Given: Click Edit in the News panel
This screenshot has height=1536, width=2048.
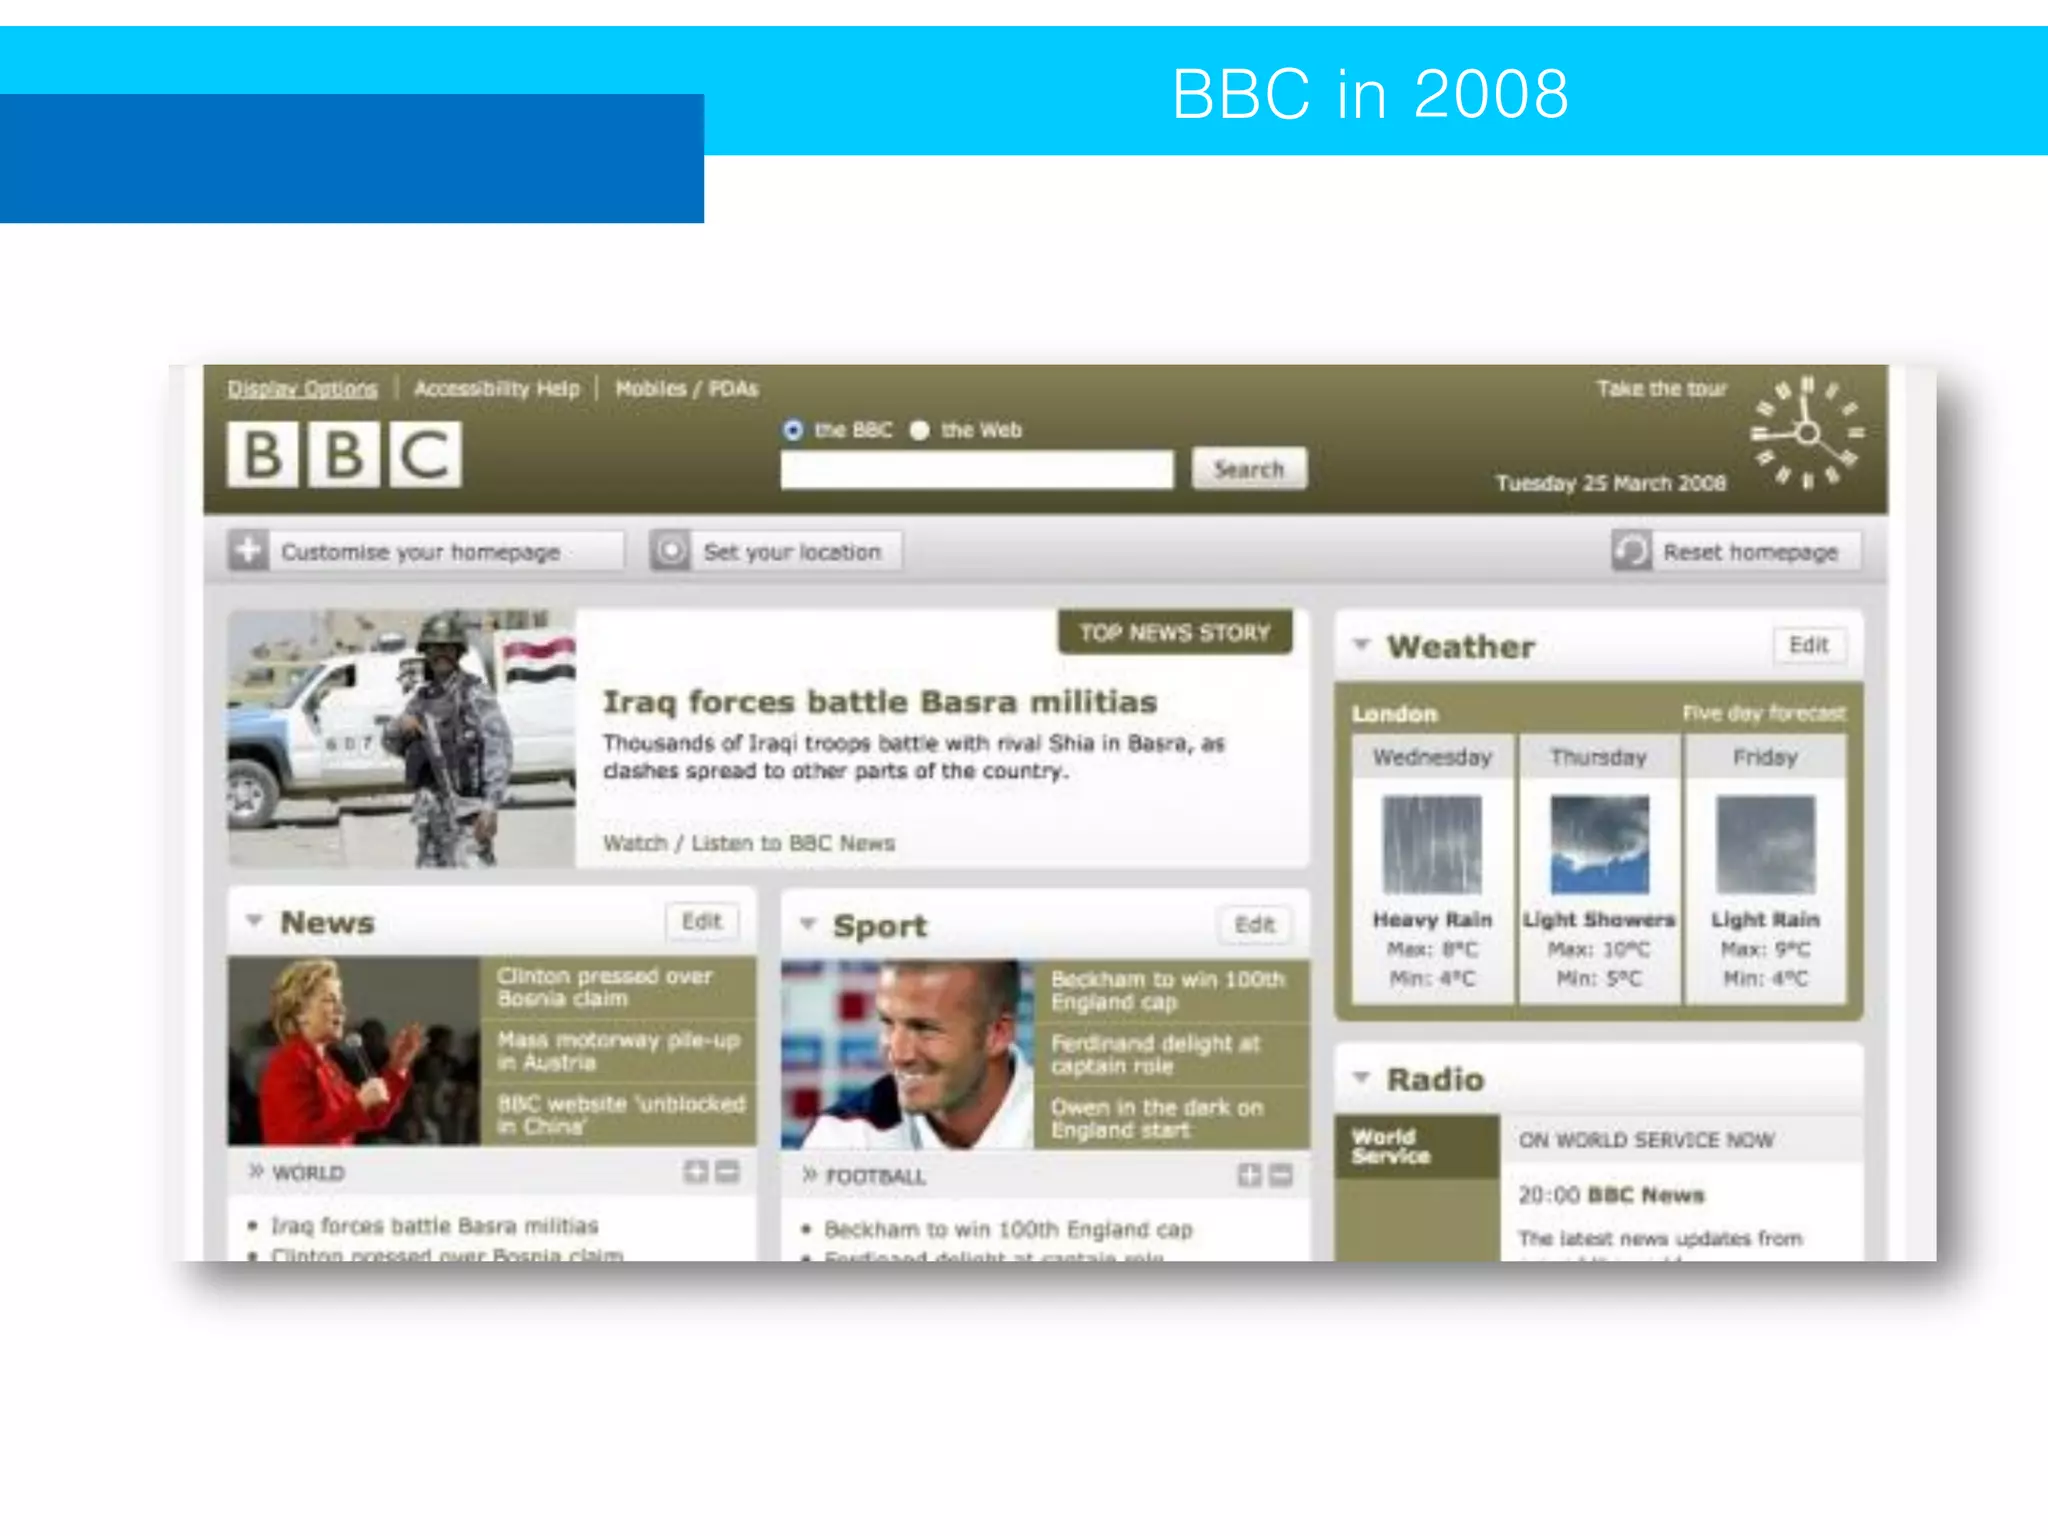Looking at the screenshot, I should (702, 921).
